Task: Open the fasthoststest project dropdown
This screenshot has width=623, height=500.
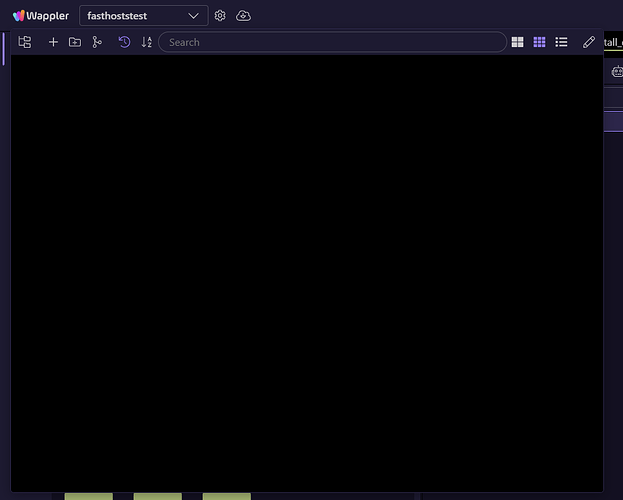Action: (143, 16)
